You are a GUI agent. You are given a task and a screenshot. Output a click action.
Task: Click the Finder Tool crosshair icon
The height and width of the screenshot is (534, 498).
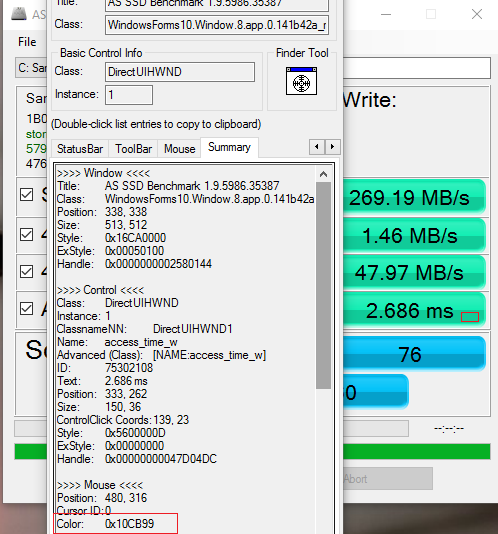pos(301,81)
